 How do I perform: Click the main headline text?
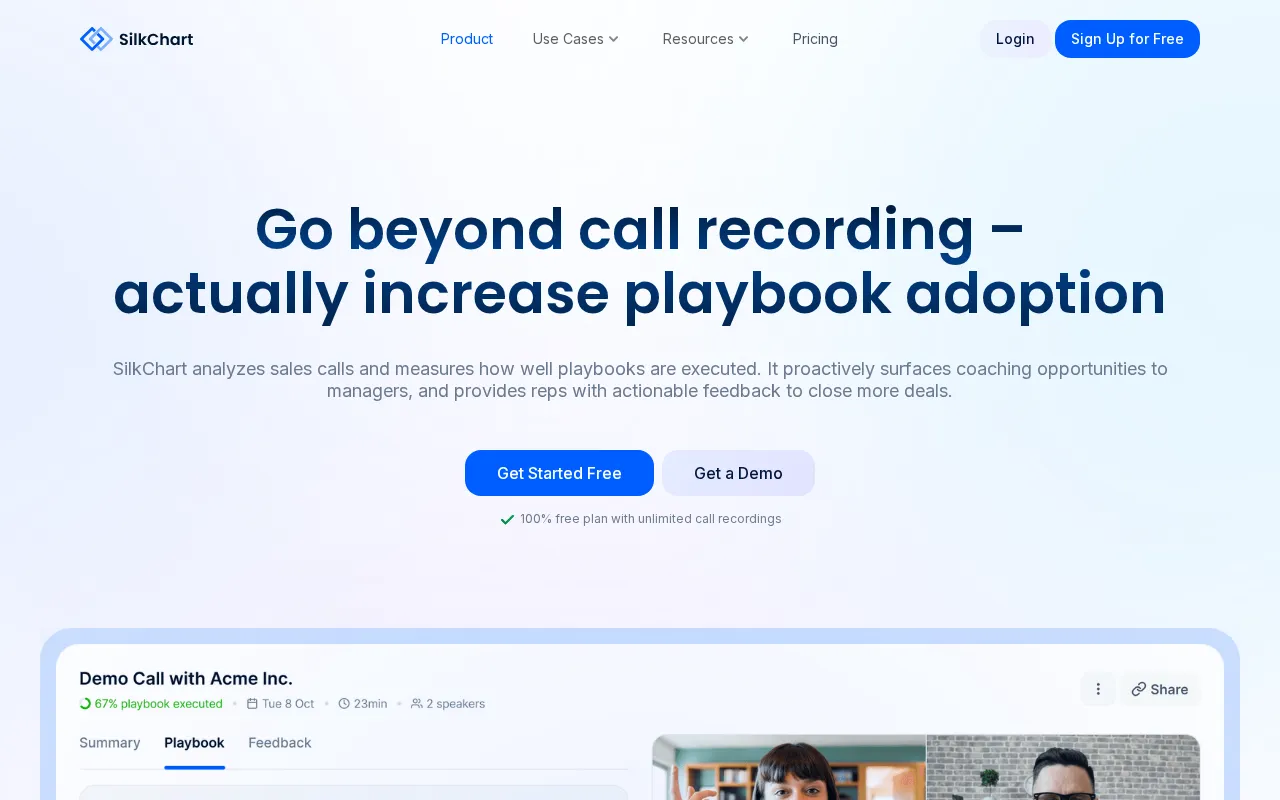click(x=640, y=261)
